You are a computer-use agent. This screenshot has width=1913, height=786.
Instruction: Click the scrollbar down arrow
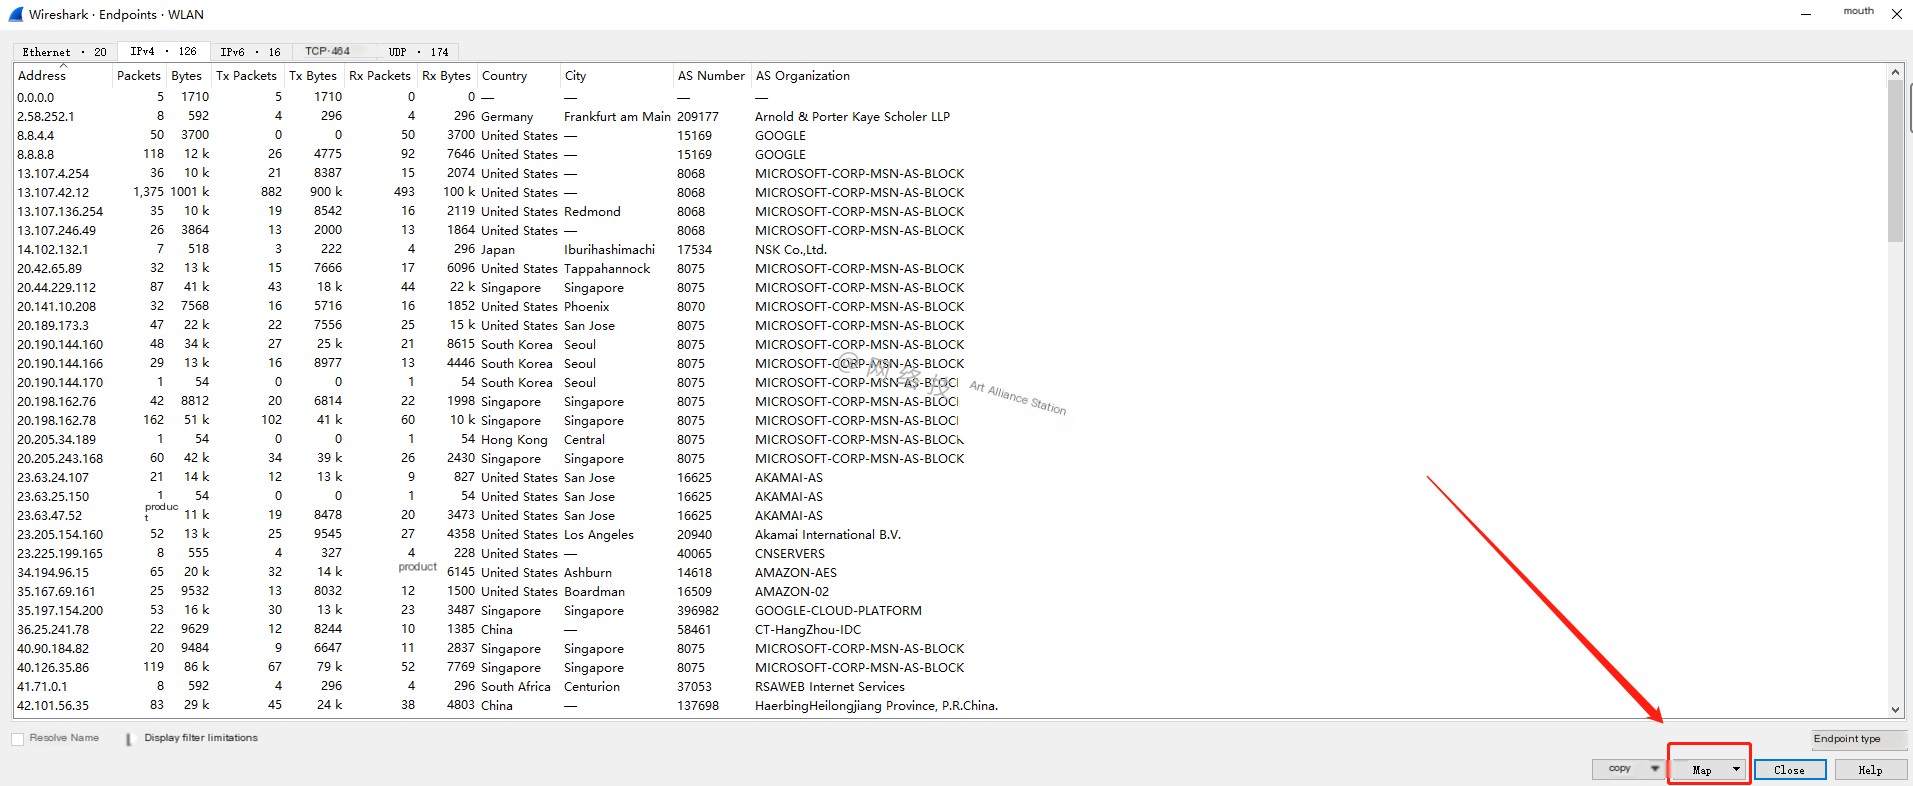point(1895,710)
